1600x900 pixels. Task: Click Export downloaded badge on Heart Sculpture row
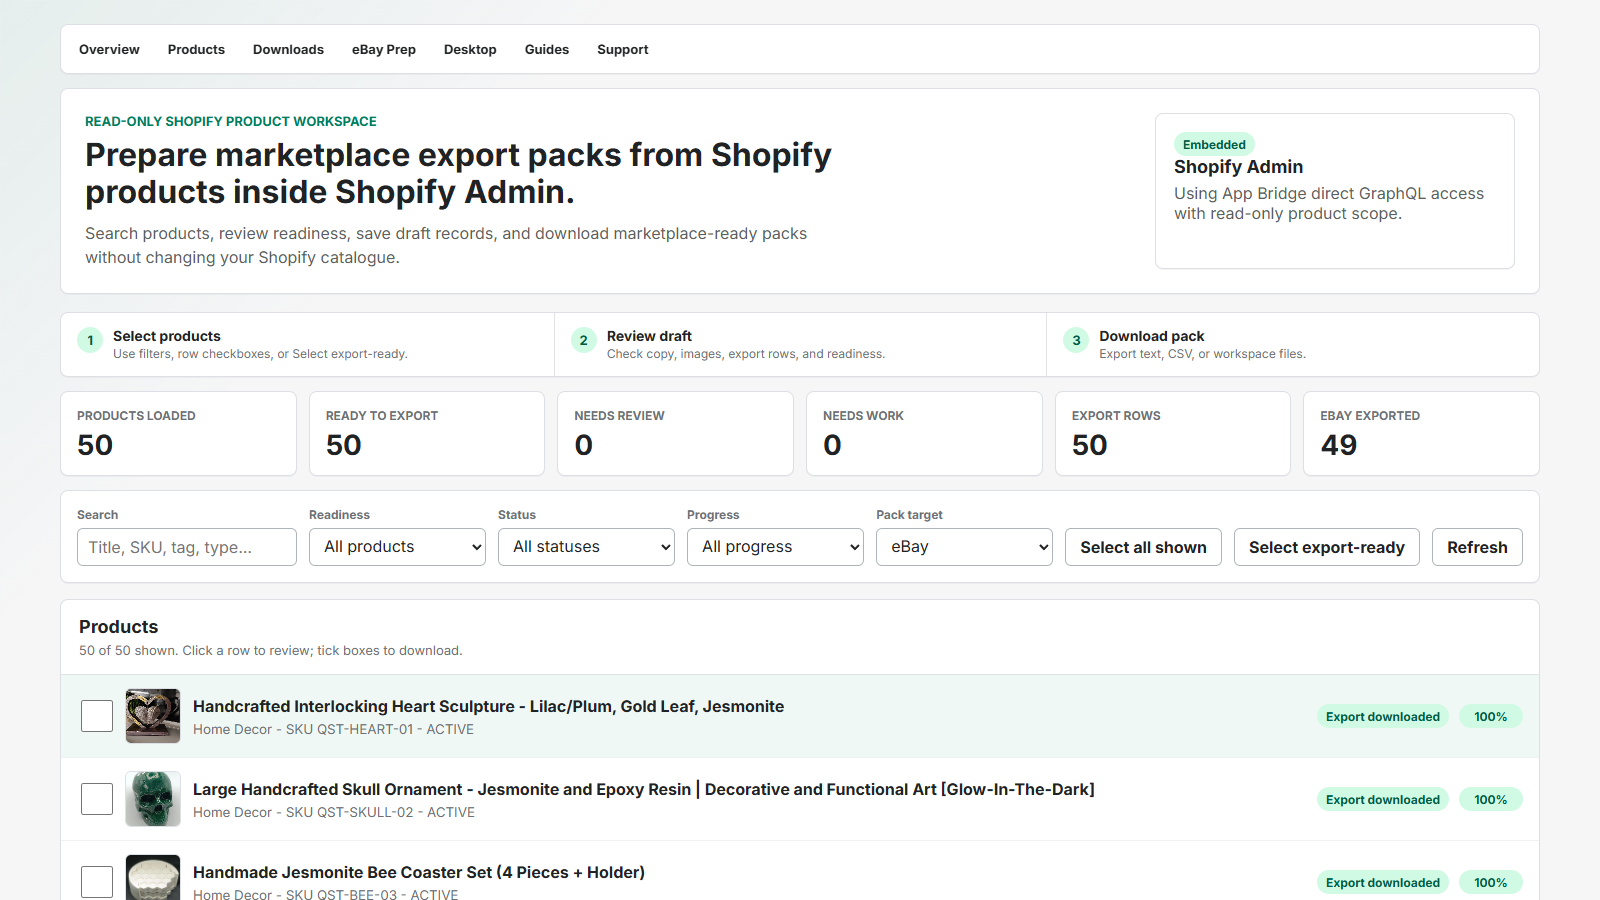click(1383, 716)
